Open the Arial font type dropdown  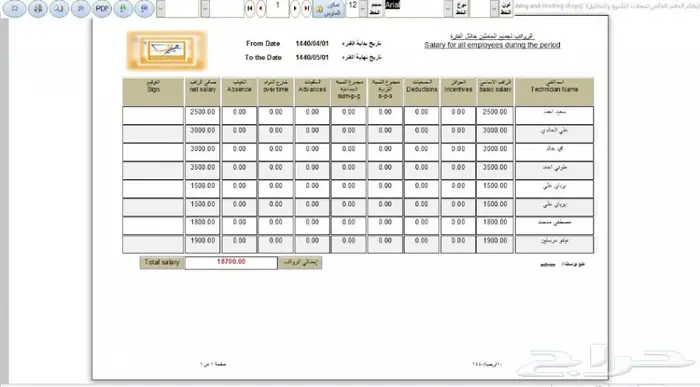pos(448,8)
